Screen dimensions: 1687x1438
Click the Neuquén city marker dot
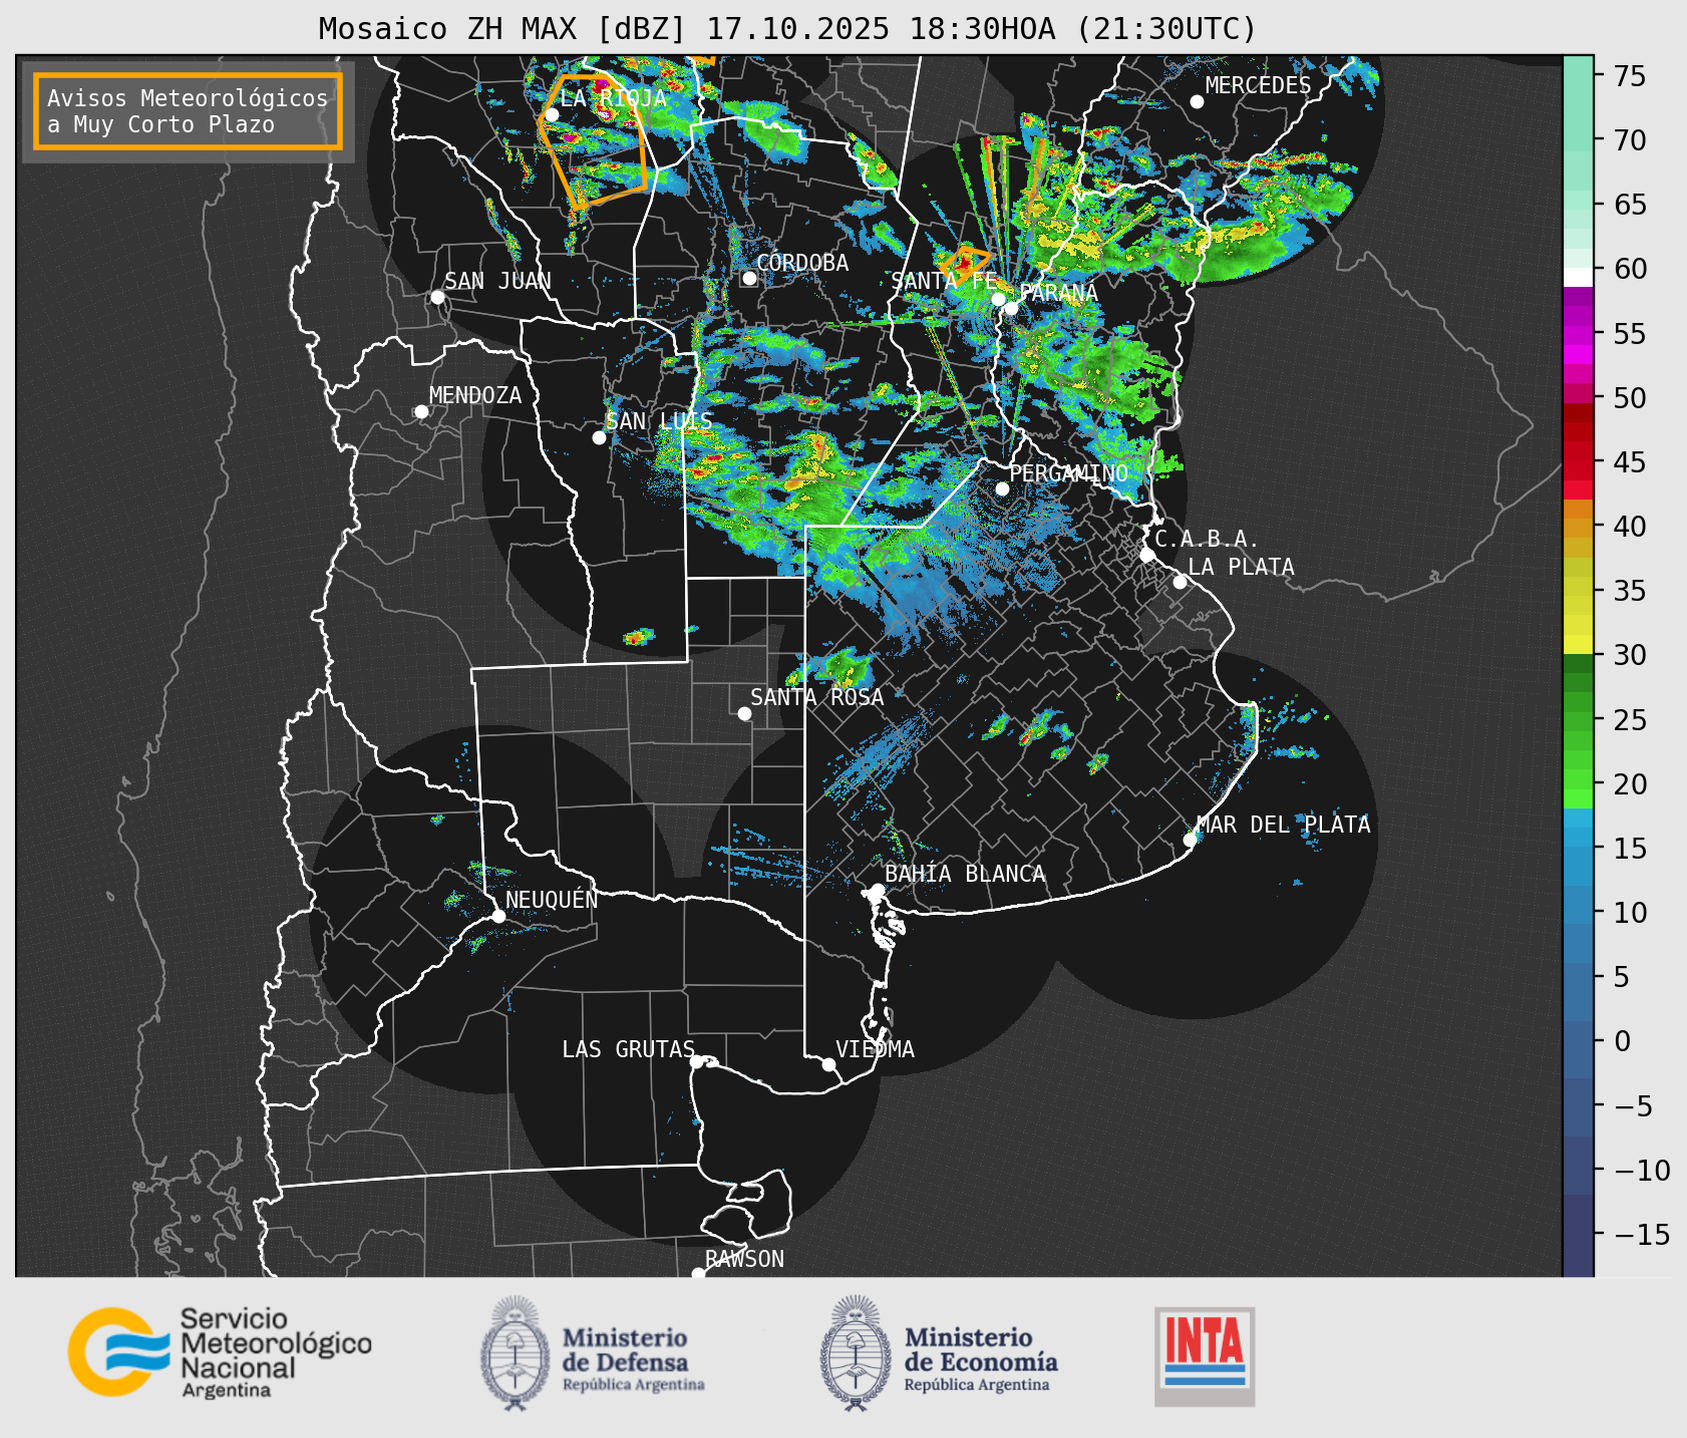pos(498,916)
